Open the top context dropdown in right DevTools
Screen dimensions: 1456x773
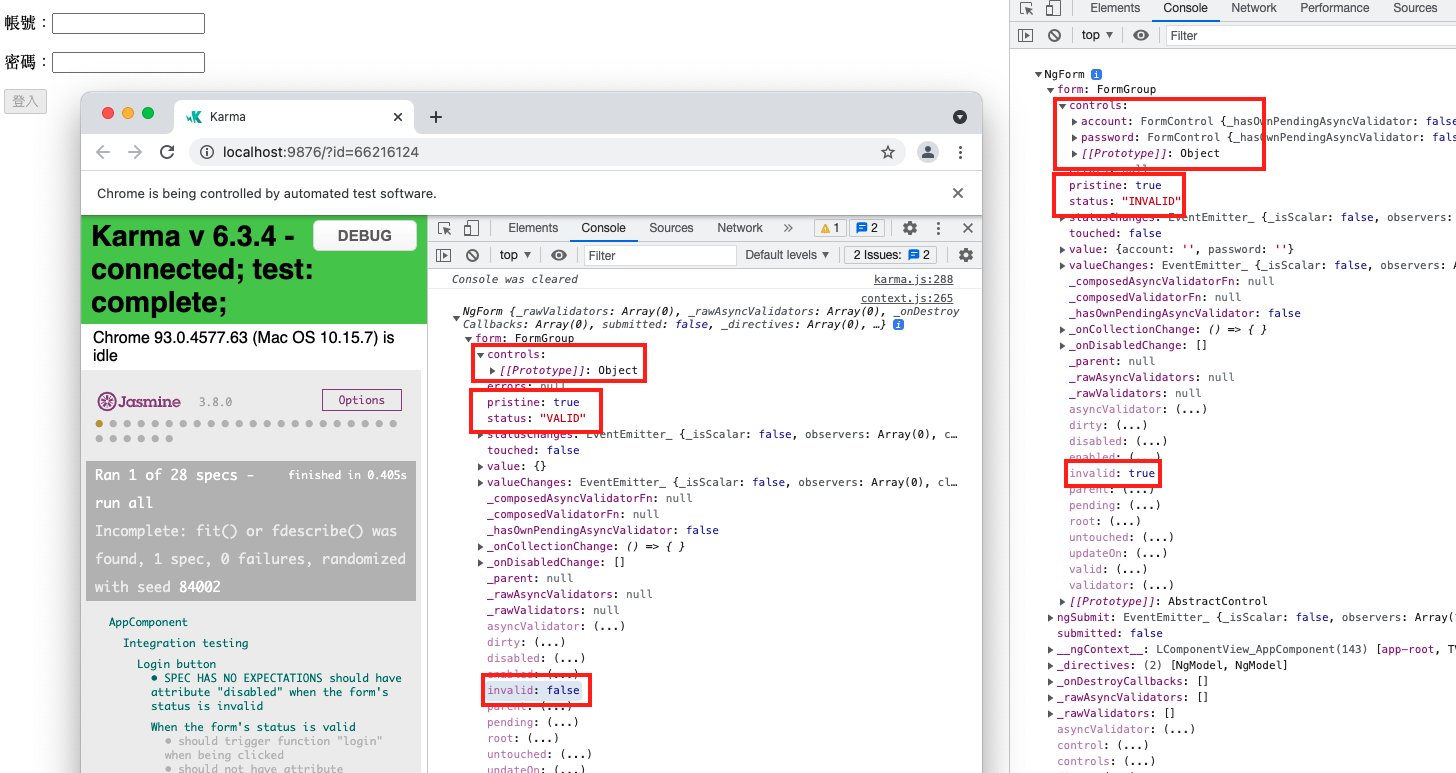coord(1097,35)
